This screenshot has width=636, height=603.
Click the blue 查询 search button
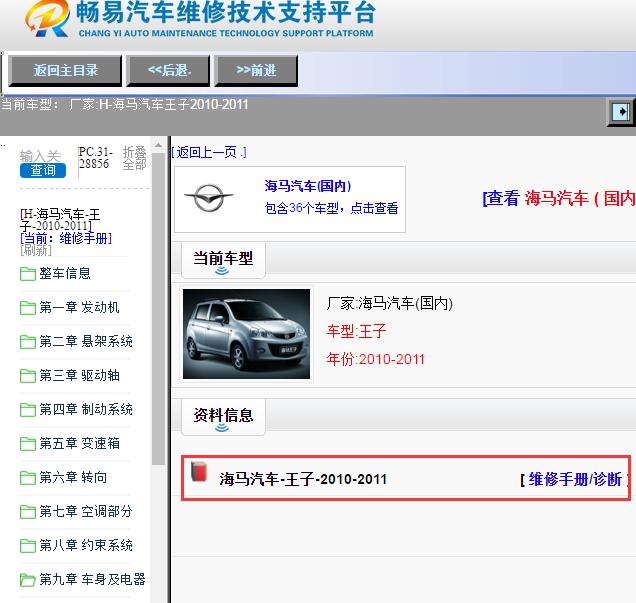(43, 170)
